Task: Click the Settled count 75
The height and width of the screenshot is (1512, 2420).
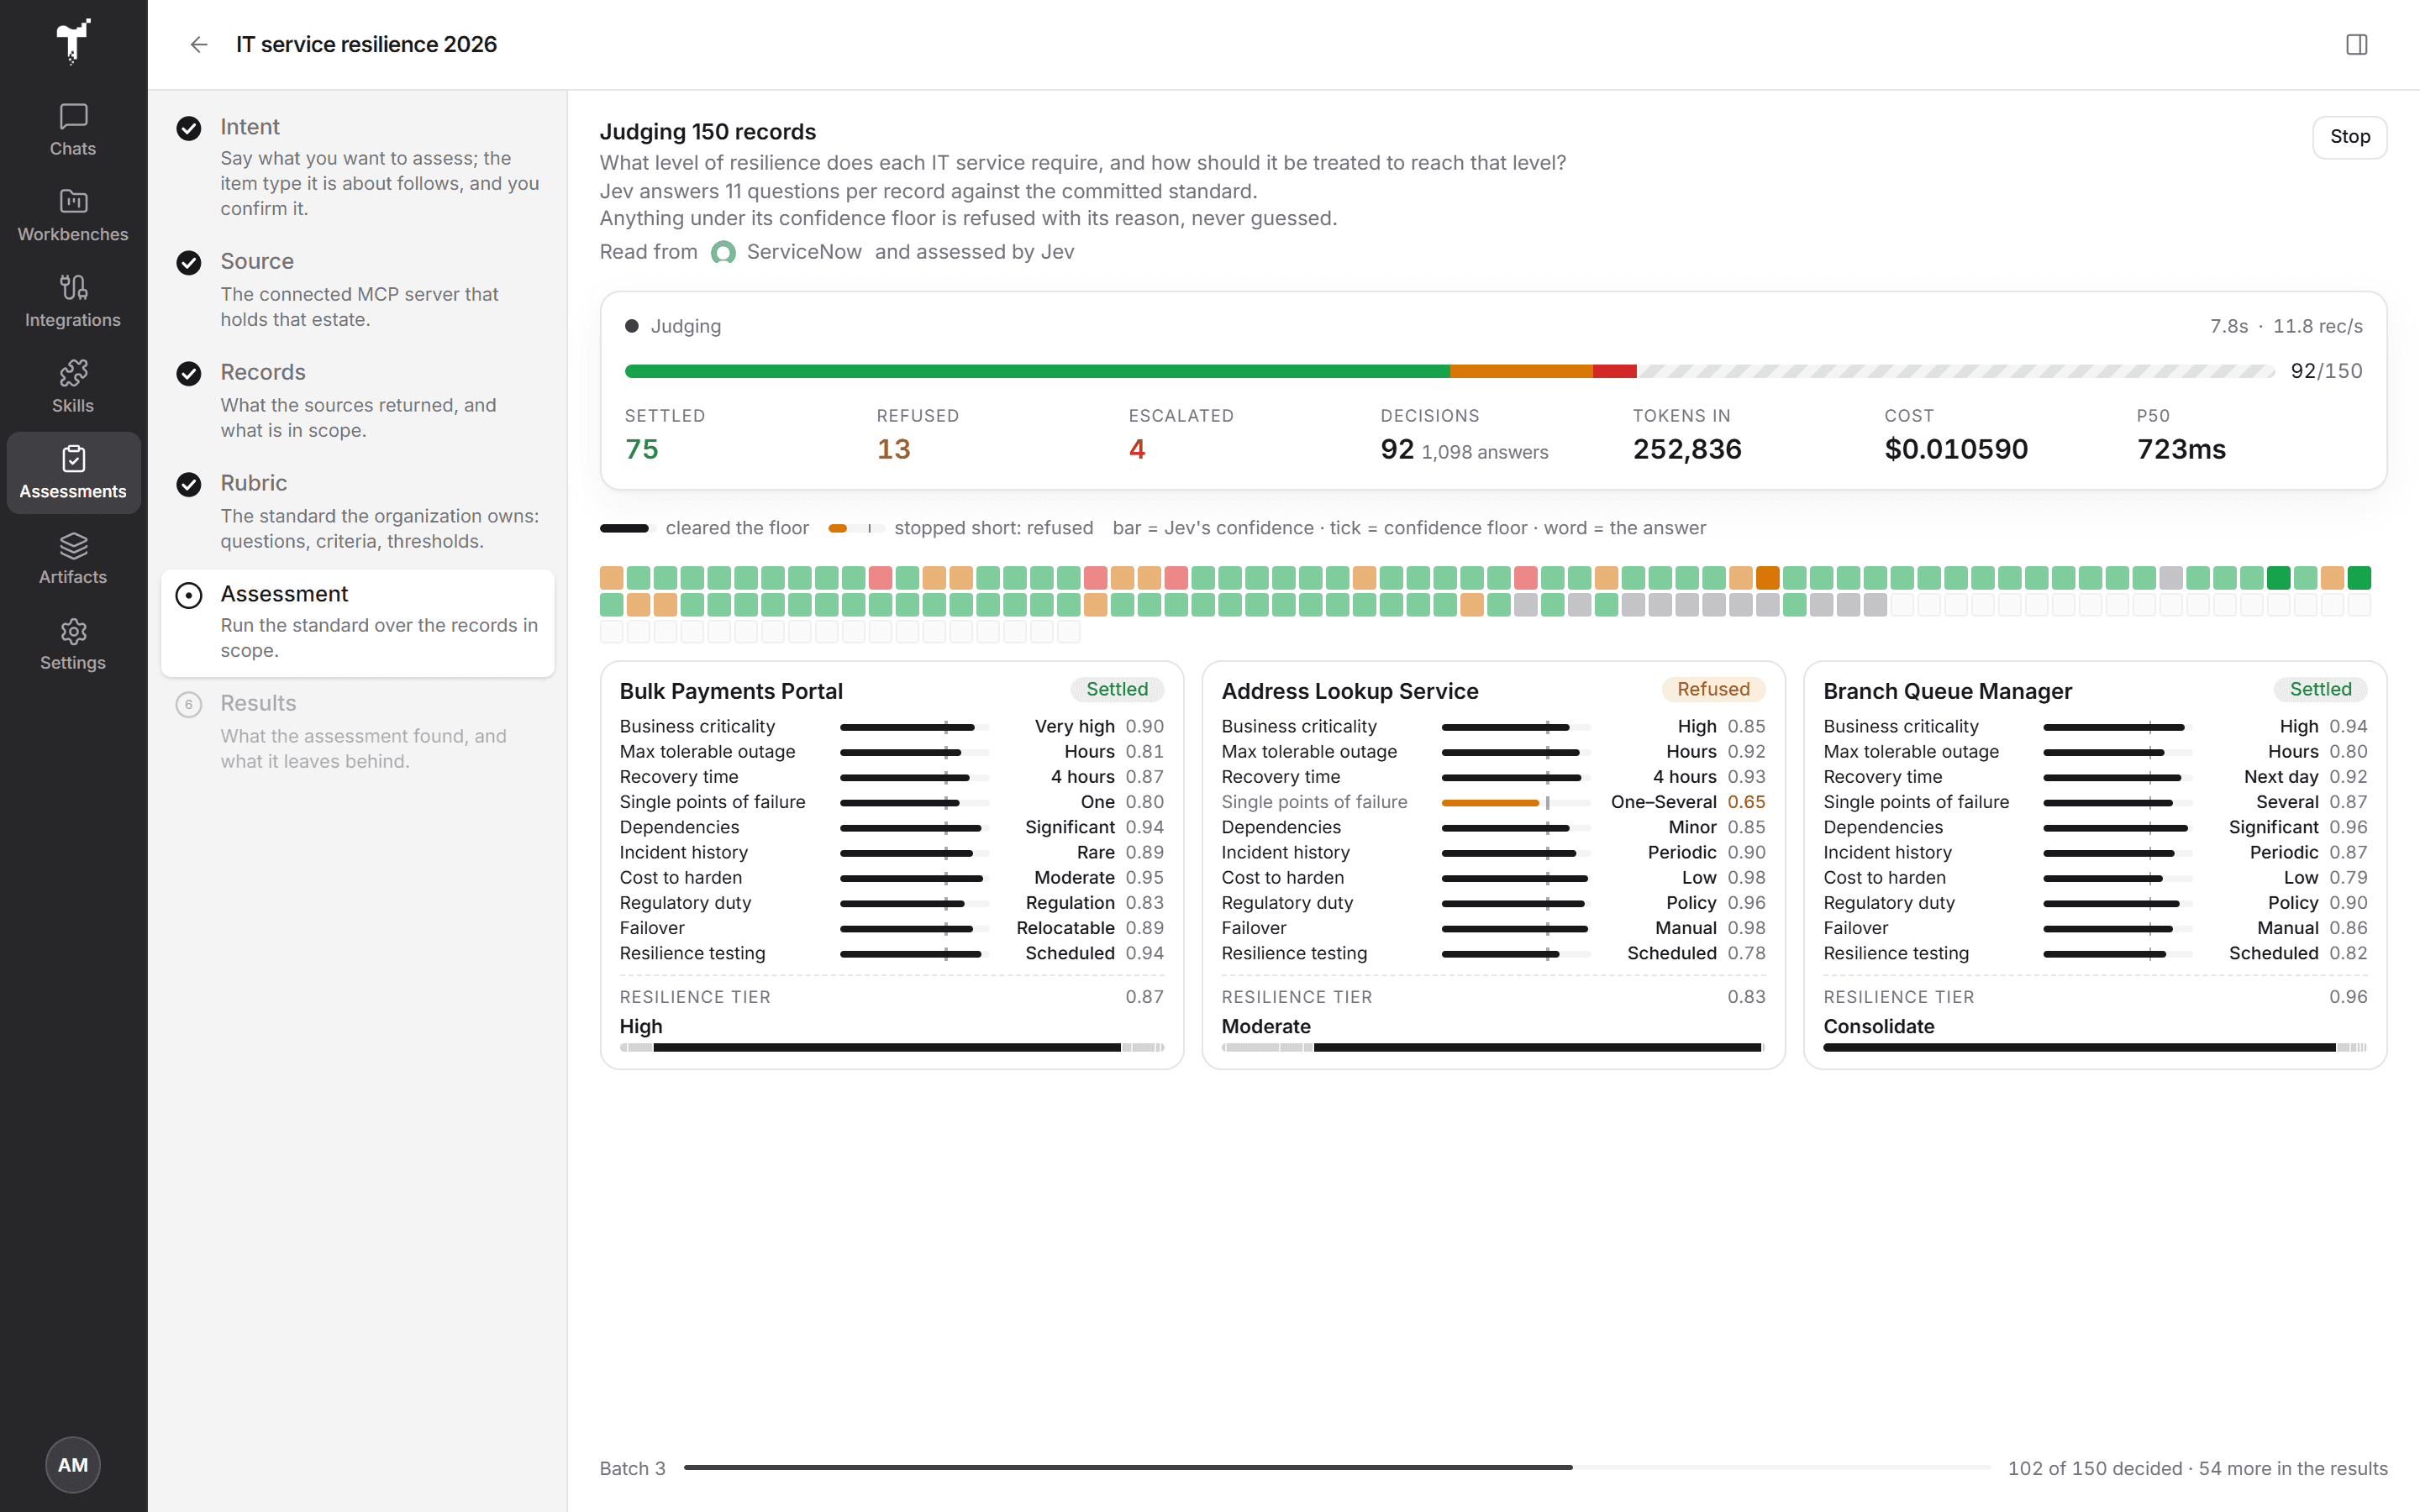Action: [642, 449]
